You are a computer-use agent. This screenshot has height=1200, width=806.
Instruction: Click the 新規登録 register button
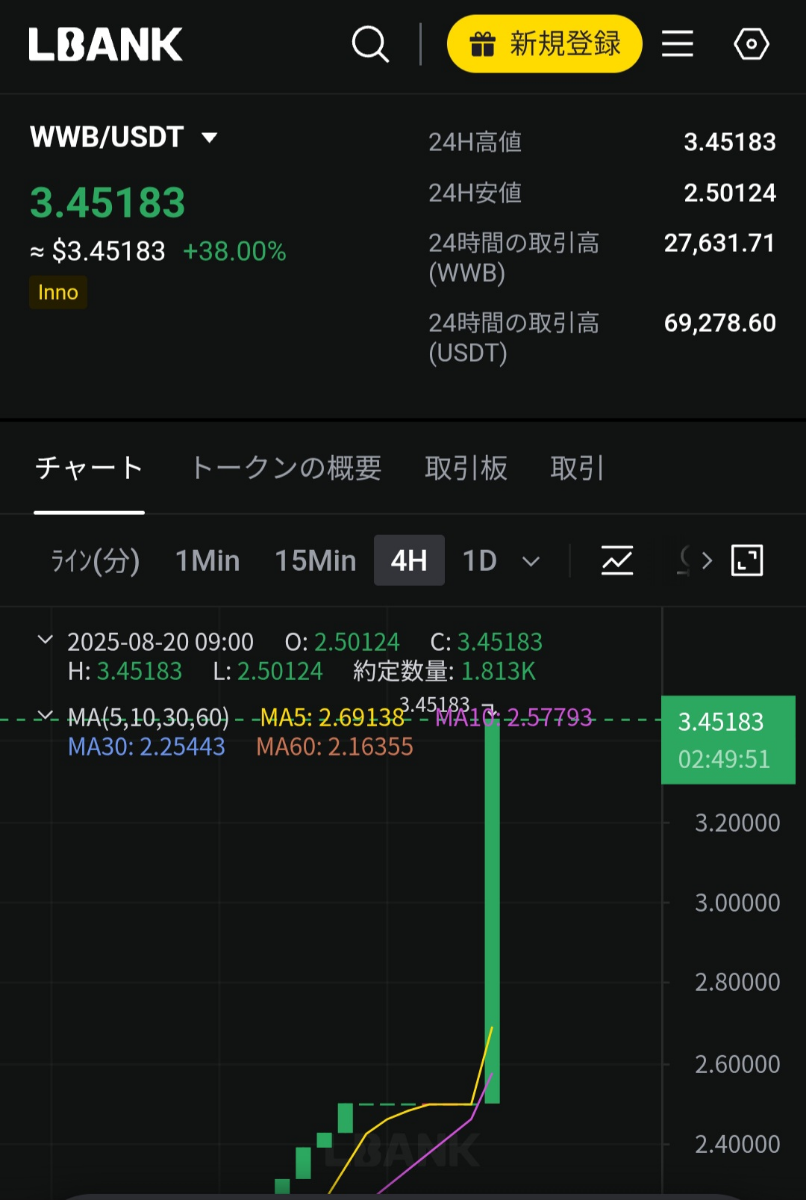pyautogui.click(x=544, y=44)
